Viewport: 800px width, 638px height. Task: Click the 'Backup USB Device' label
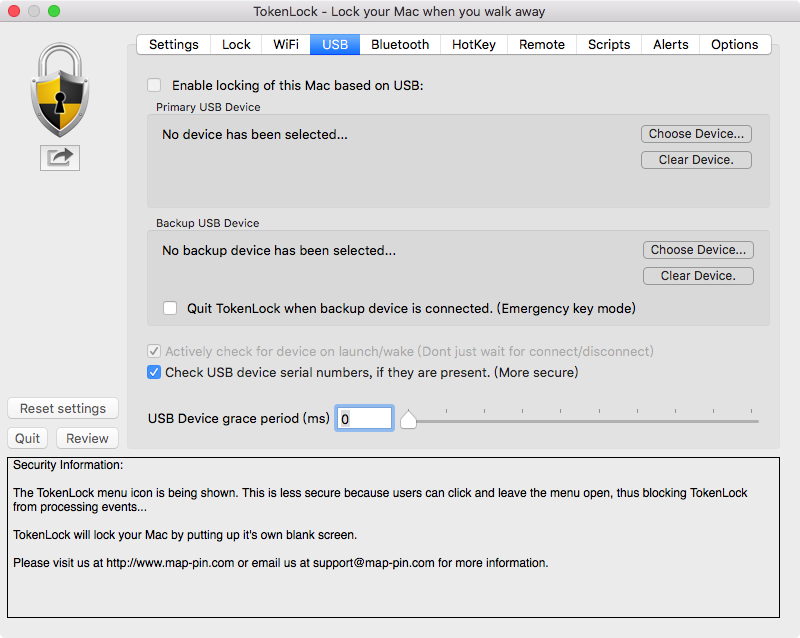208,223
